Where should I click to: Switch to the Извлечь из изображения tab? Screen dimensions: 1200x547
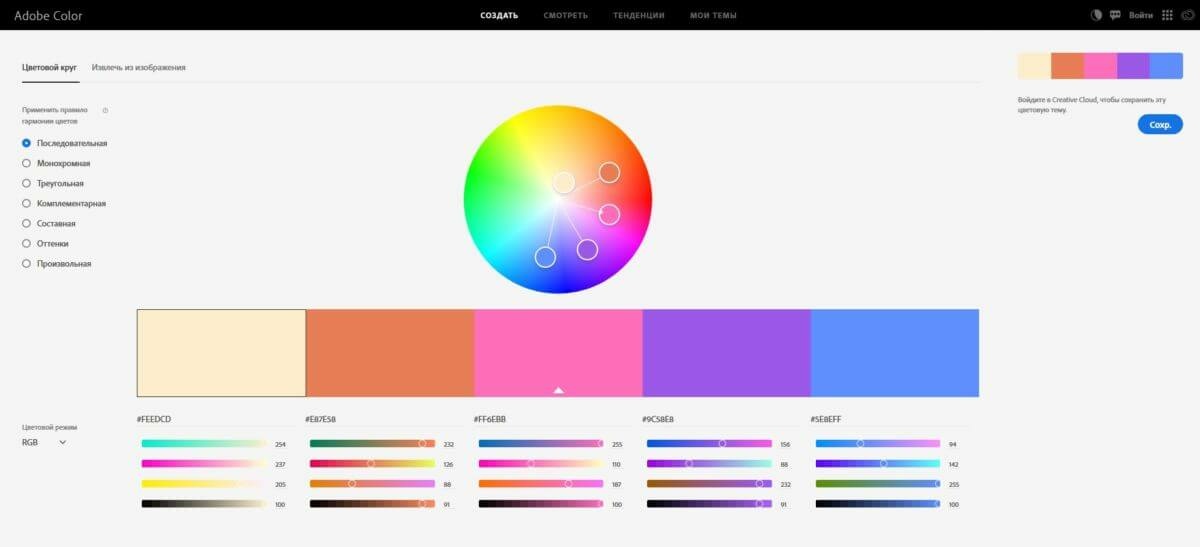tap(139, 67)
